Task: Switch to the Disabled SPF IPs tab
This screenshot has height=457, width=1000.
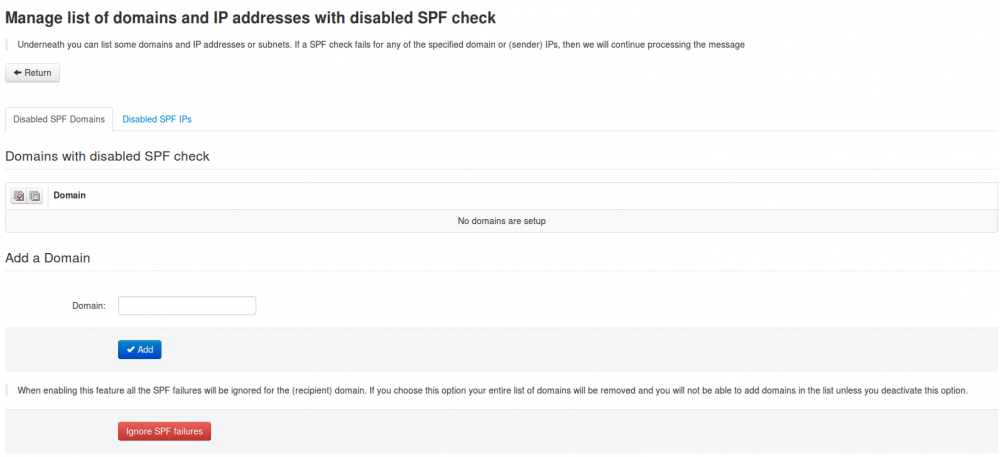Action: (x=157, y=119)
